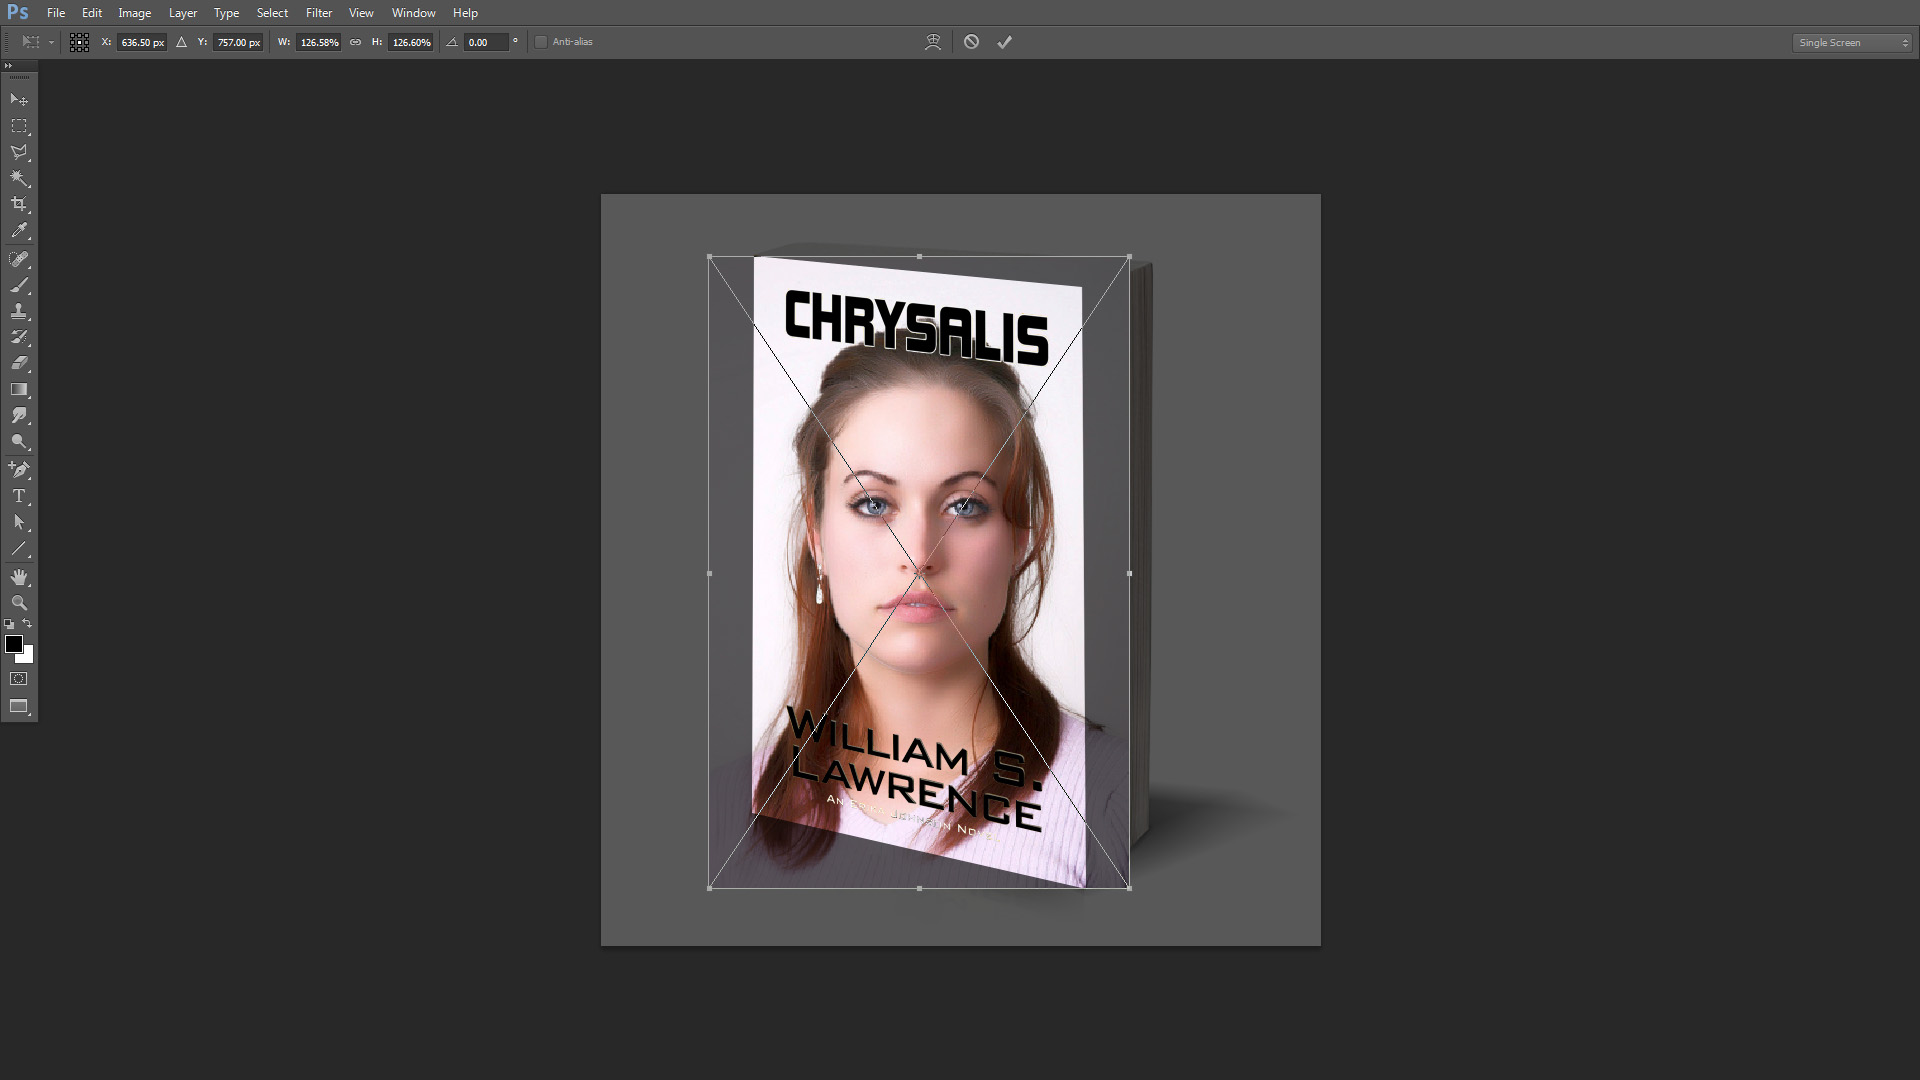
Task: Select the Rectangular Marquee tool
Action: [19, 126]
